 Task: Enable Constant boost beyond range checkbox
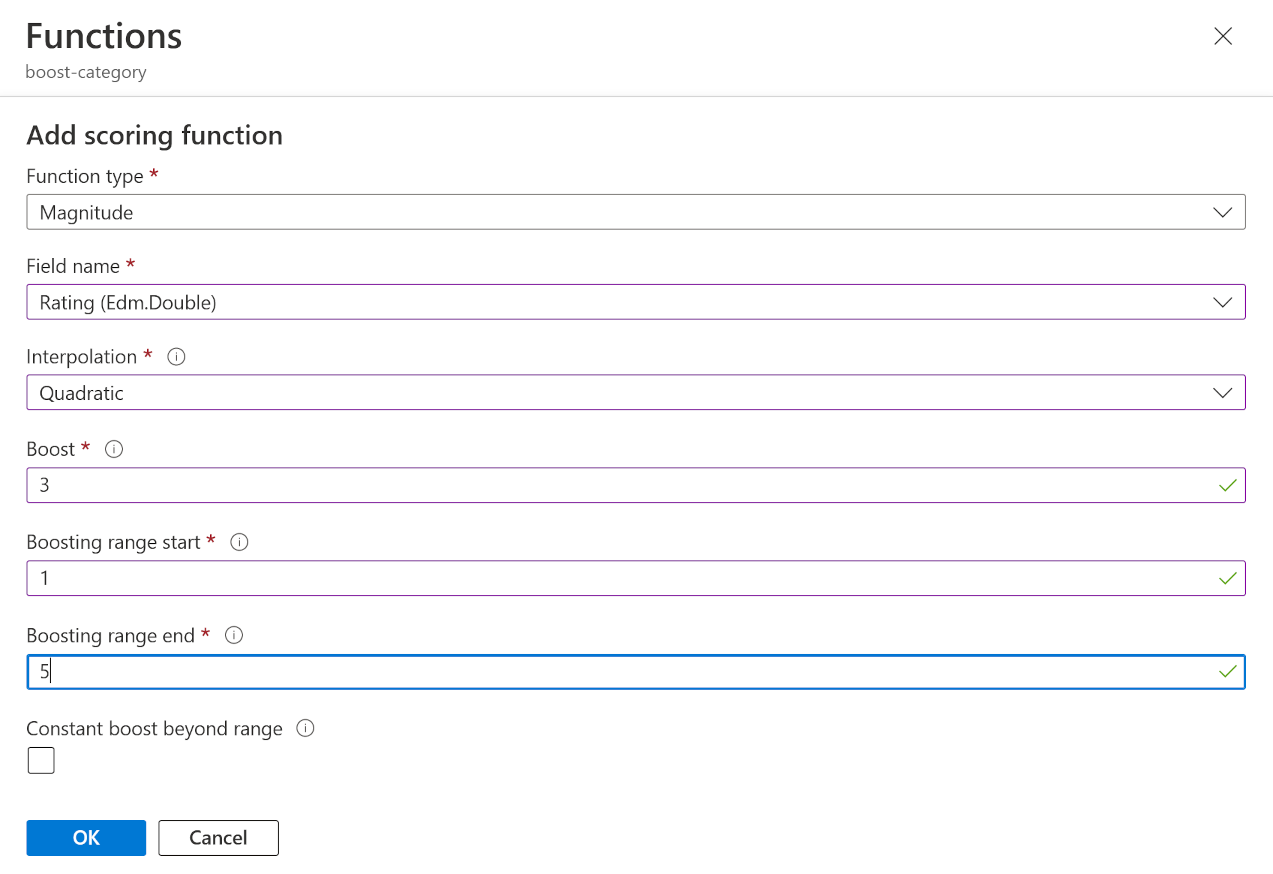point(41,761)
